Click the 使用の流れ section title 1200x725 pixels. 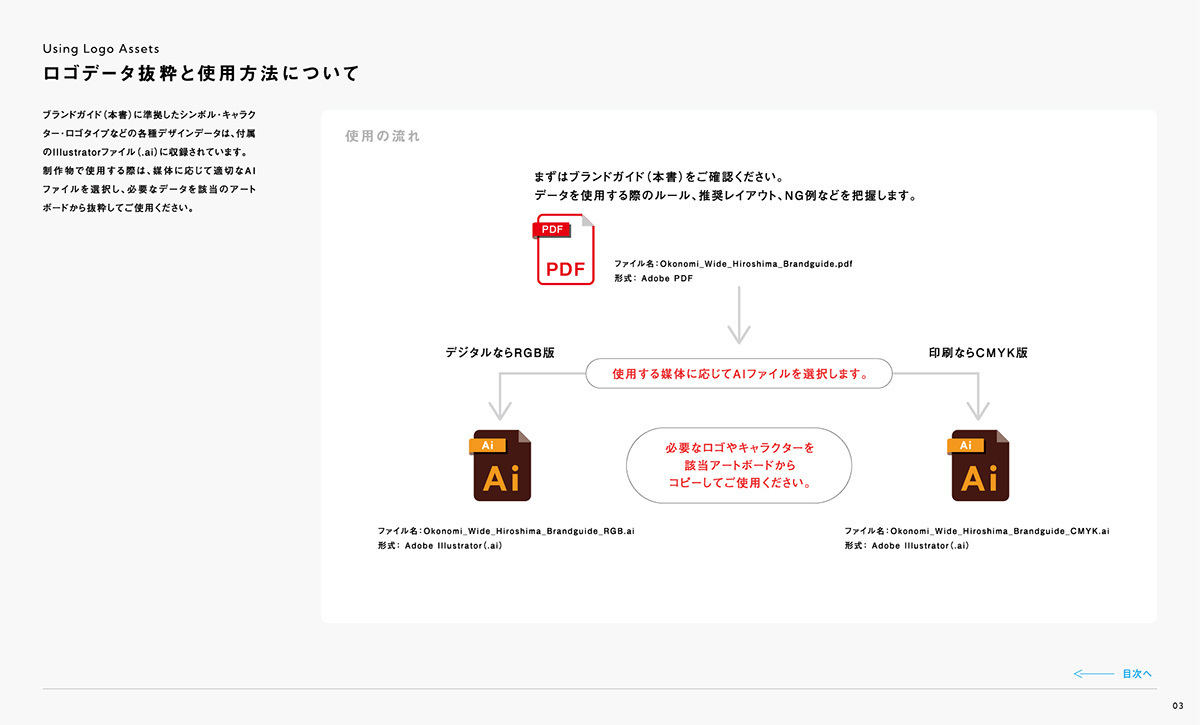pyautogui.click(x=382, y=136)
